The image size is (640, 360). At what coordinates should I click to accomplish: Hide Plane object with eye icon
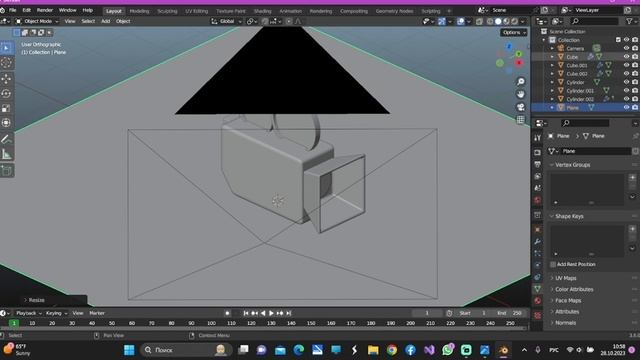626,107
